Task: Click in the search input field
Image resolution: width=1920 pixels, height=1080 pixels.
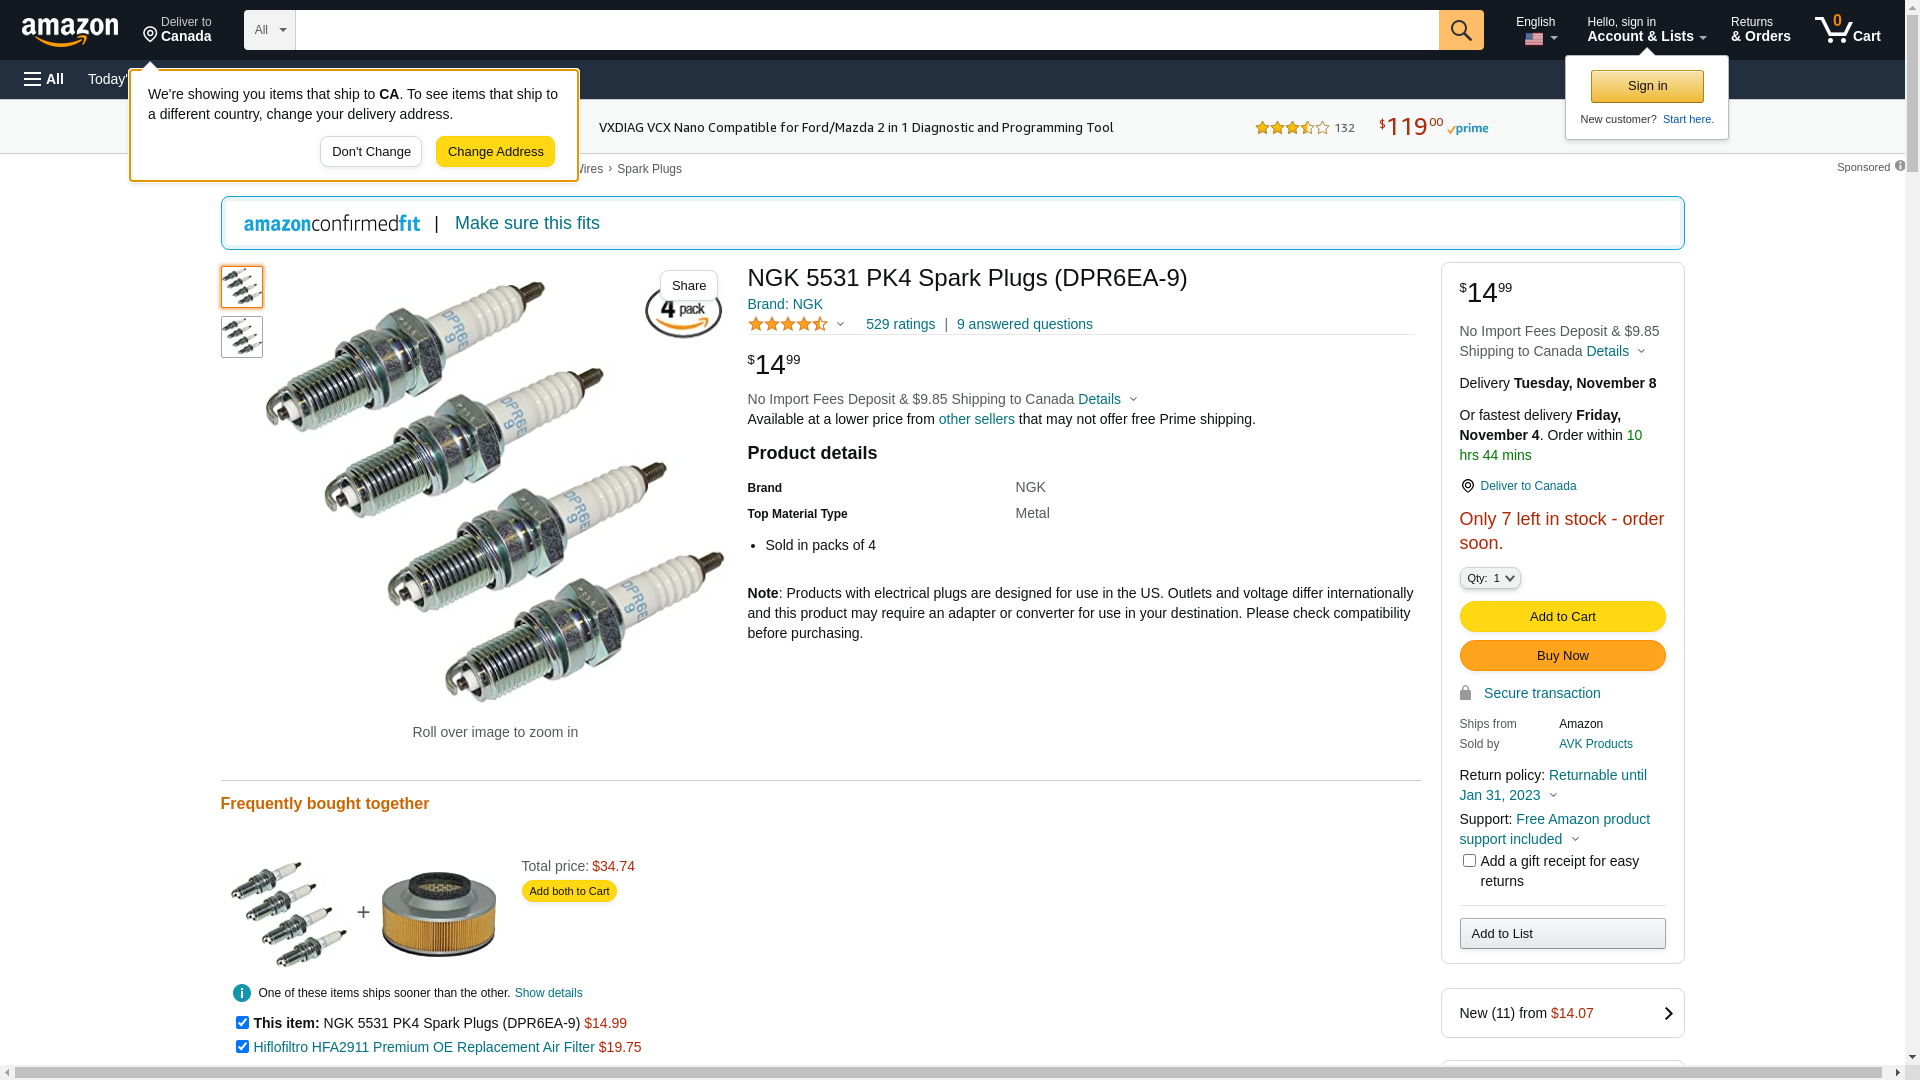Action: (866, 30)
